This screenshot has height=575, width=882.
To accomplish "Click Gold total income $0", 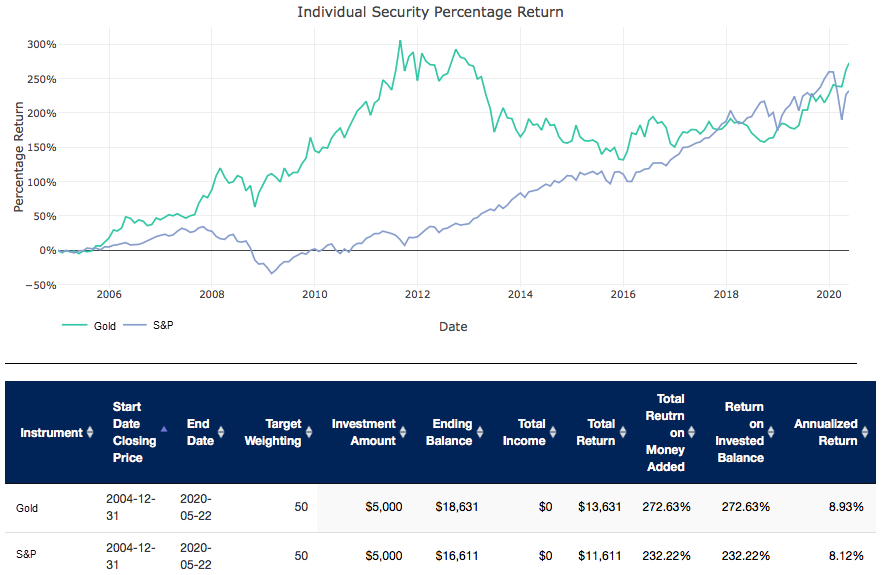I will [x=546, y=507].
